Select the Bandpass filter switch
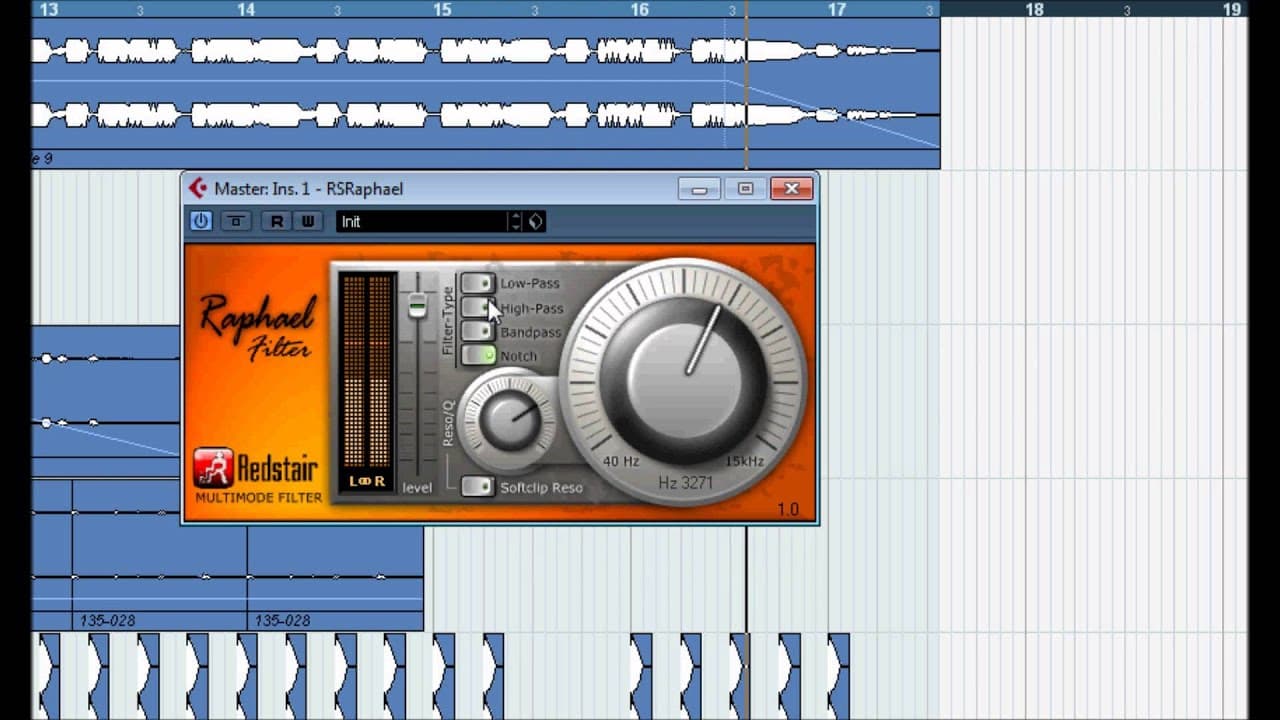1280x720 pixels. point(478,331)
